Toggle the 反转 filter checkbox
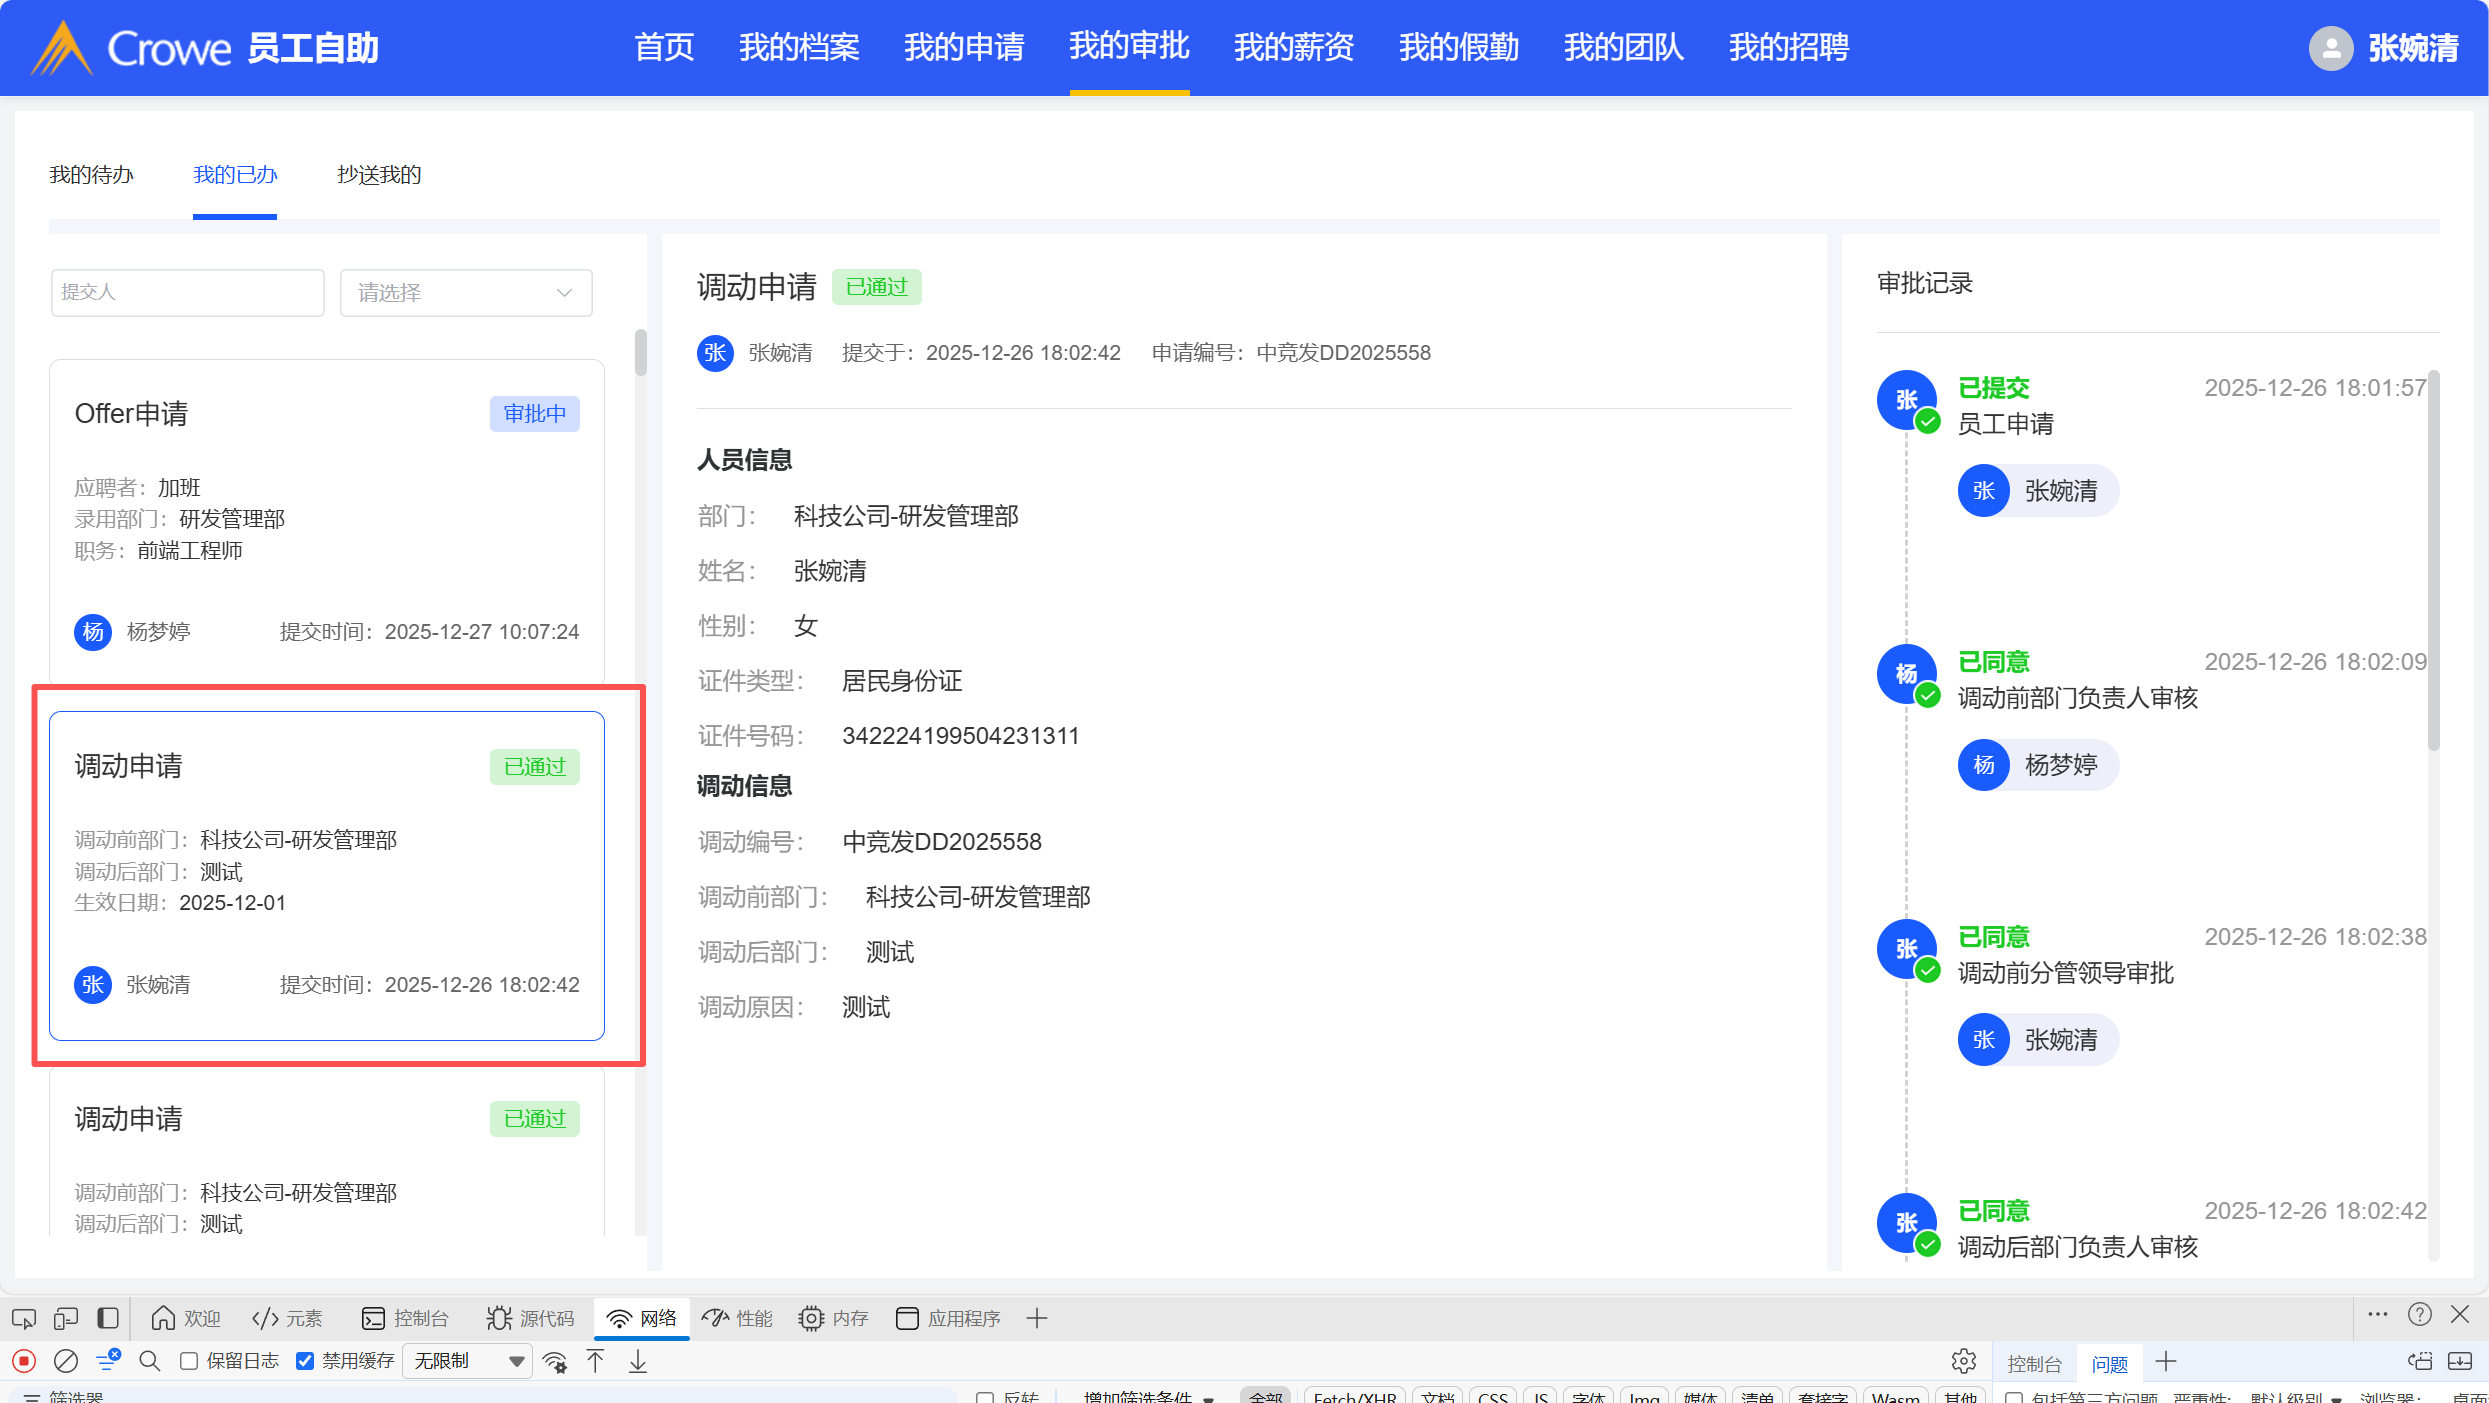This screenshot has width=2489, height=1403. click(x=985, y=1397)
